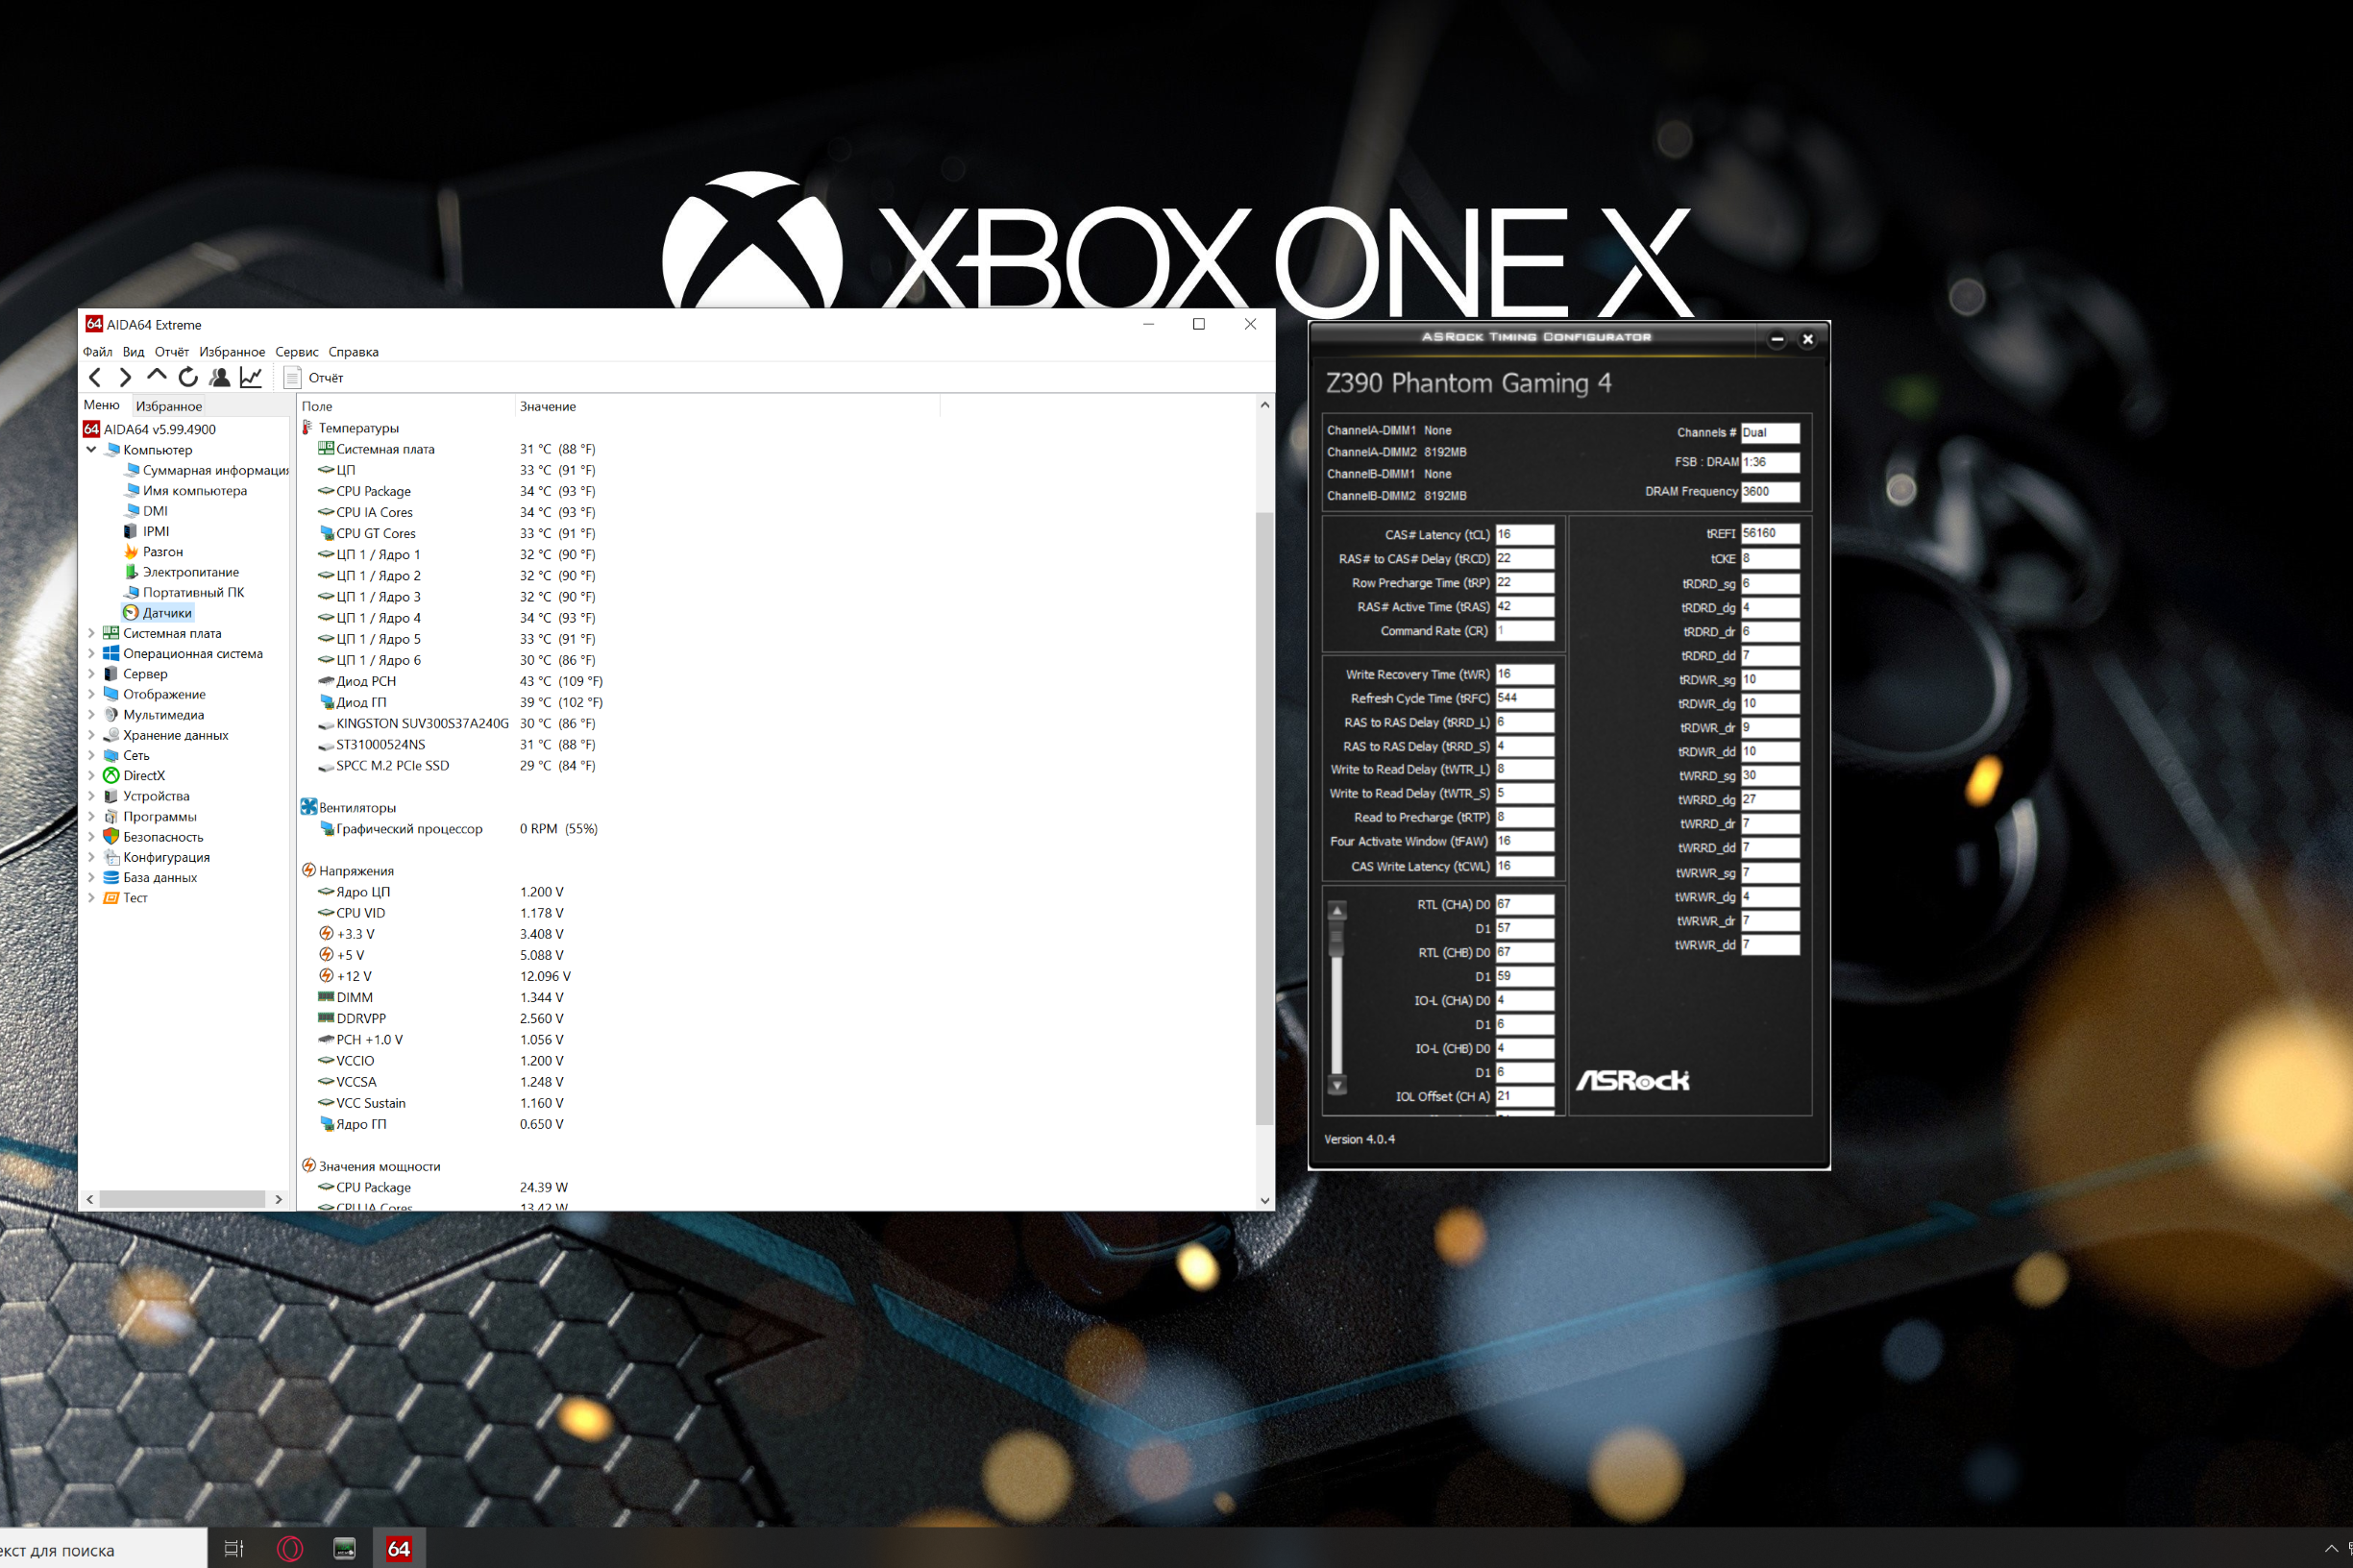Open Opera browser from the taskbar
2353x1568 pixels.
click(x=290, y=1549)
